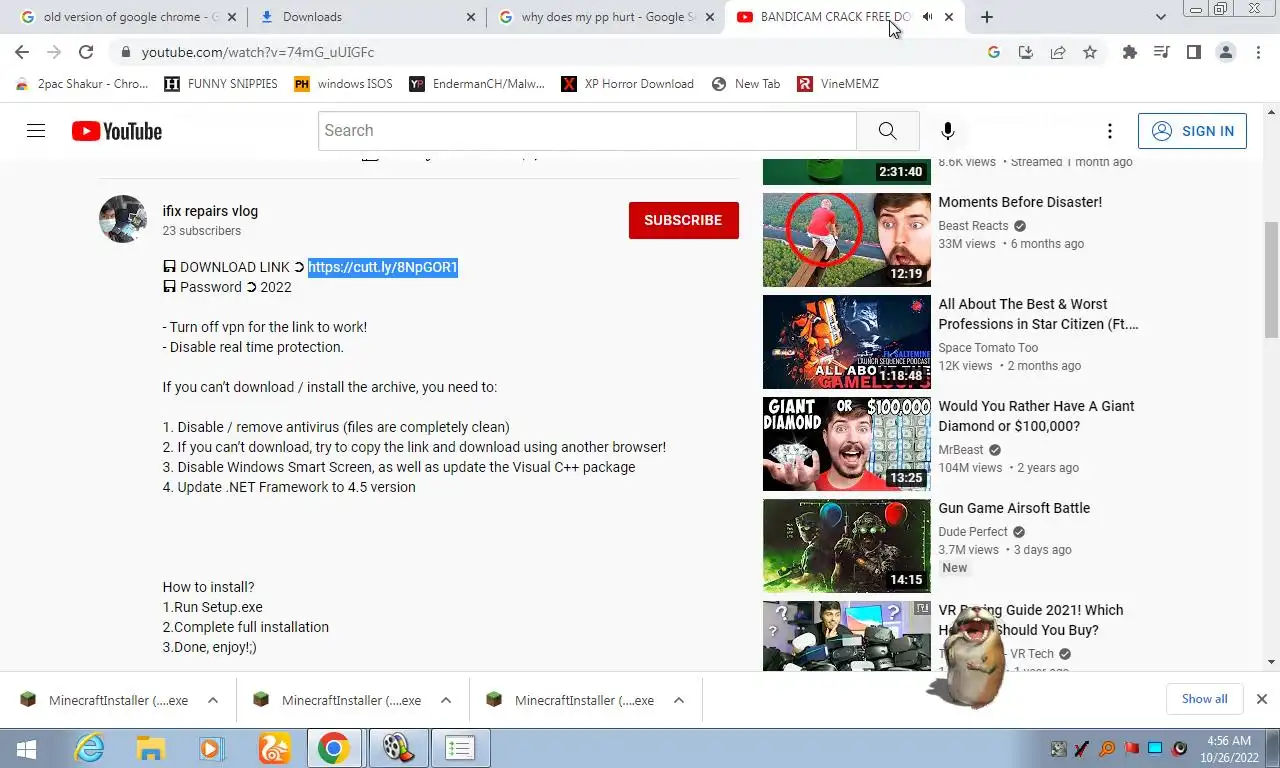Mute the BANDICAM tab via speaker icon
The width and height of the screenshot is (1280, 768).
coord(928,17)
